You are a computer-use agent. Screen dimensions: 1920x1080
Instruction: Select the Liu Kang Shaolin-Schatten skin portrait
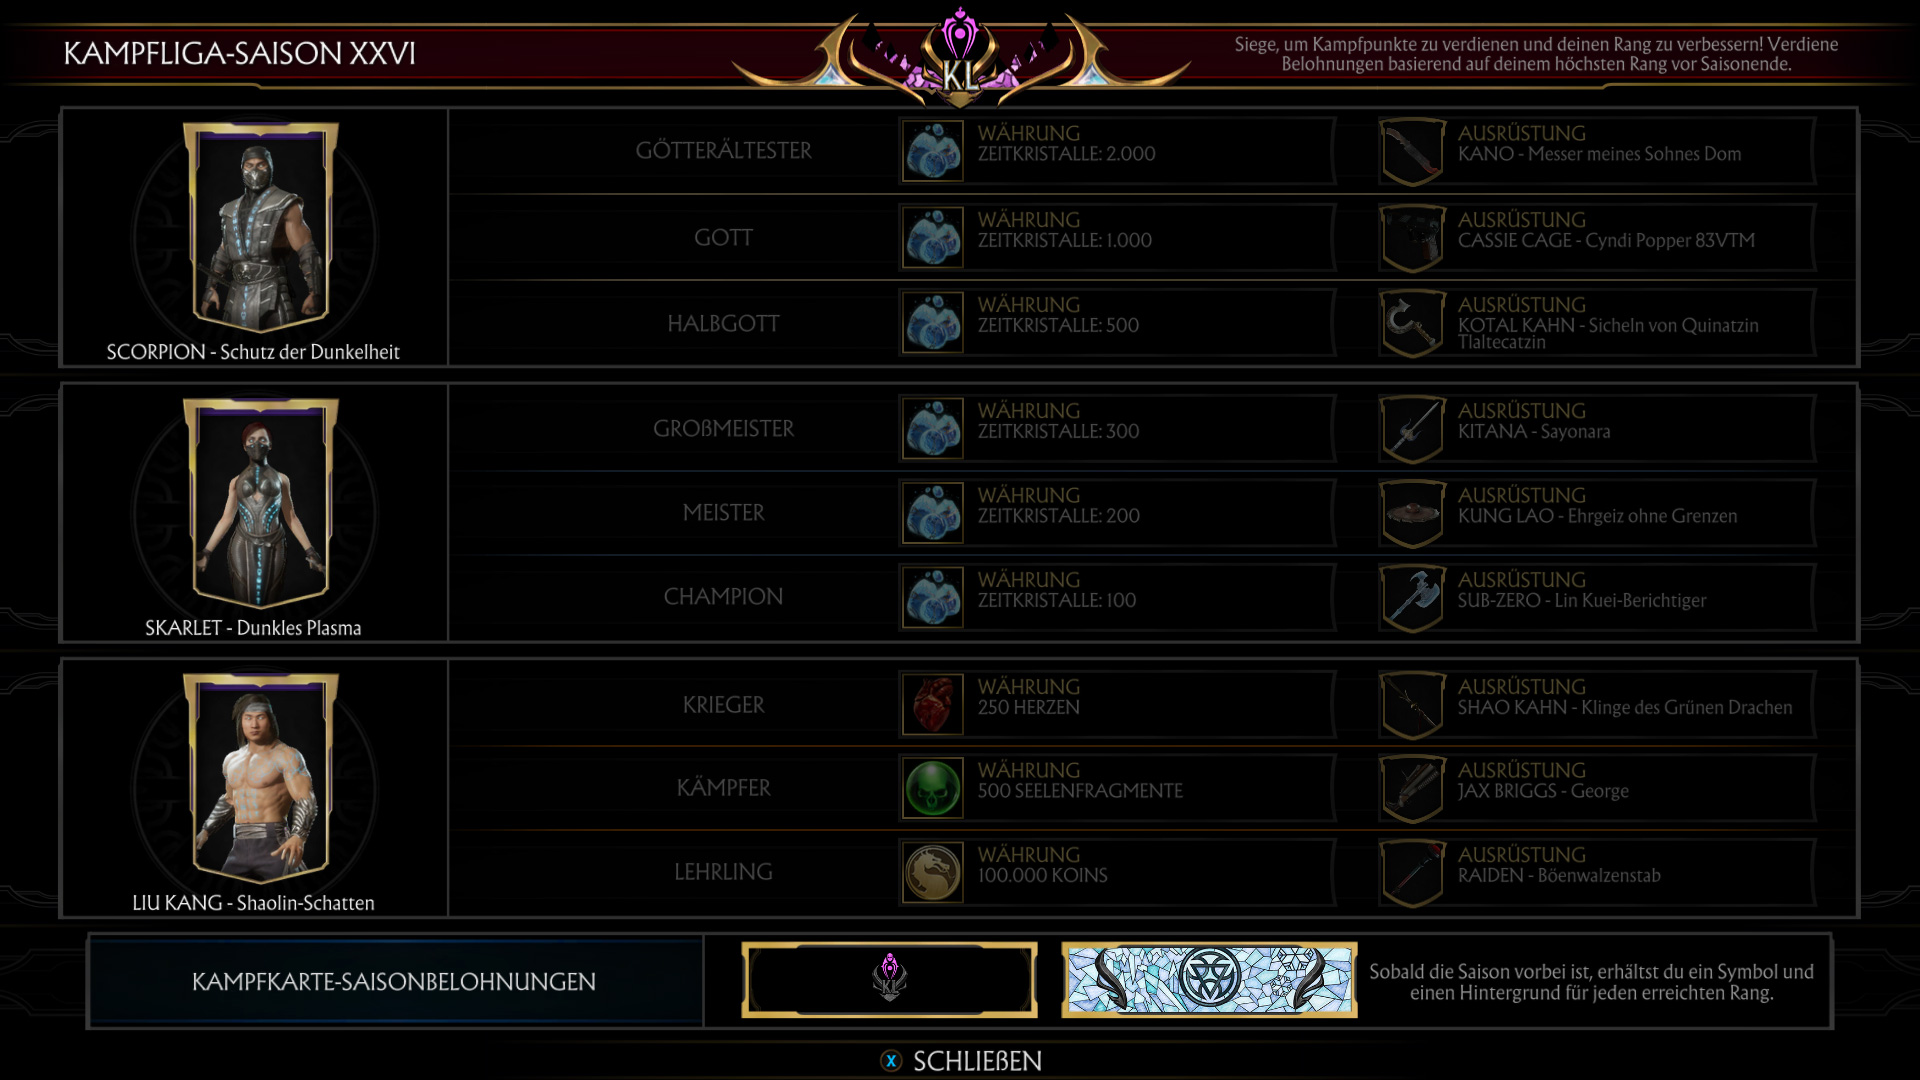pyautogui.click(x=260, y=778)
